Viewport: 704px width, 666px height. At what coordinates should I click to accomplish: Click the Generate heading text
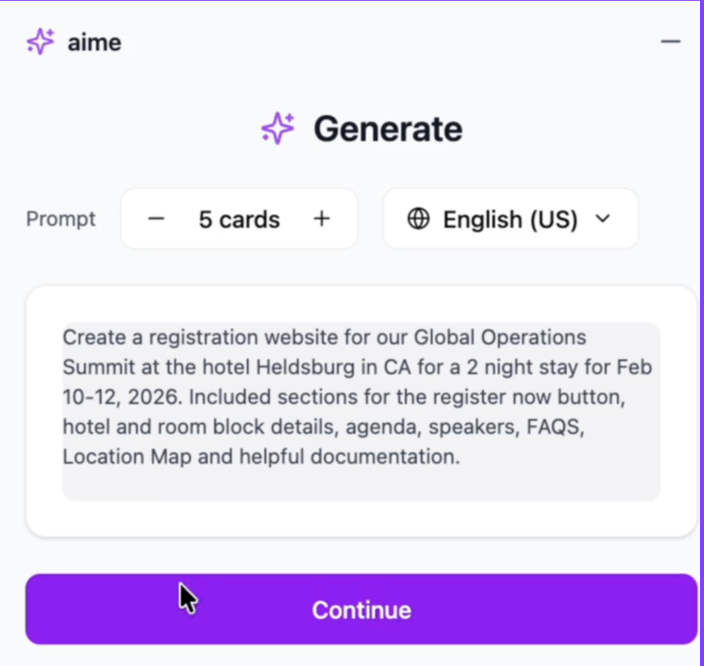388,129
